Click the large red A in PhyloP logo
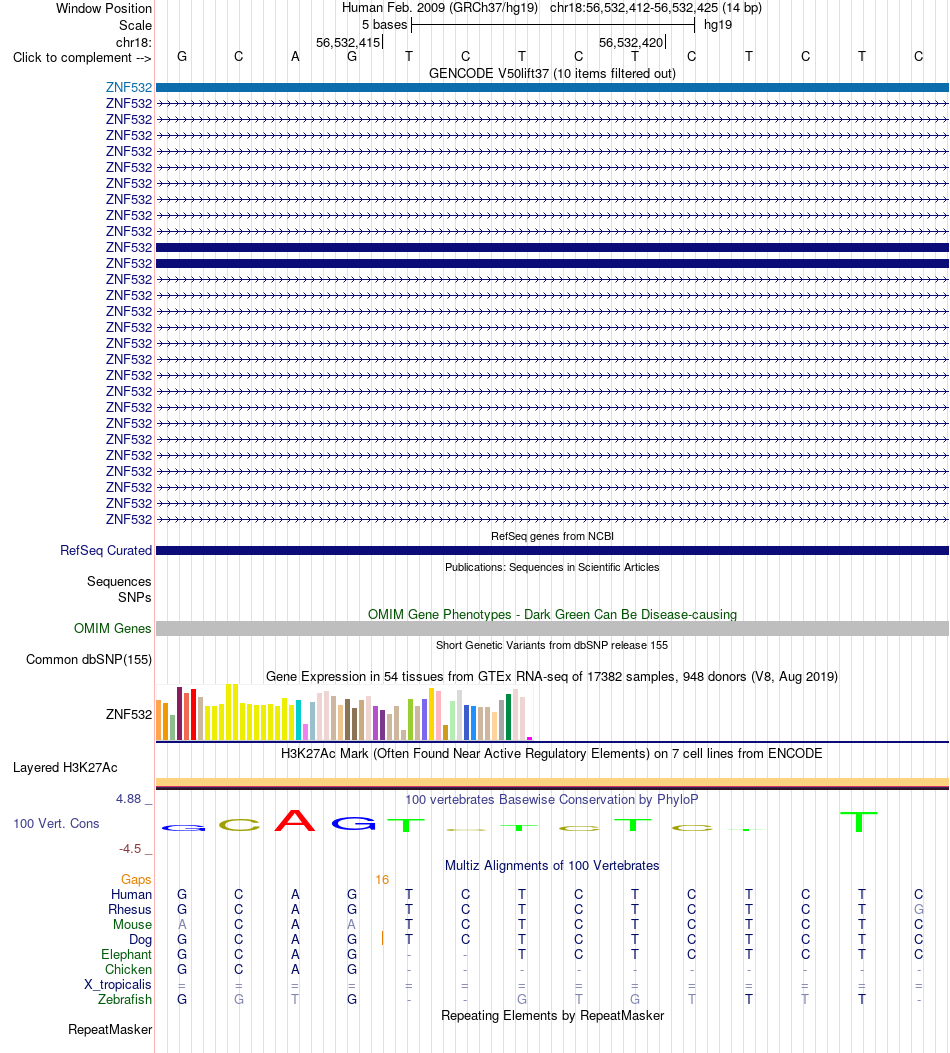This screenshot has height=1053, width=950. click(x=295, y=821)
